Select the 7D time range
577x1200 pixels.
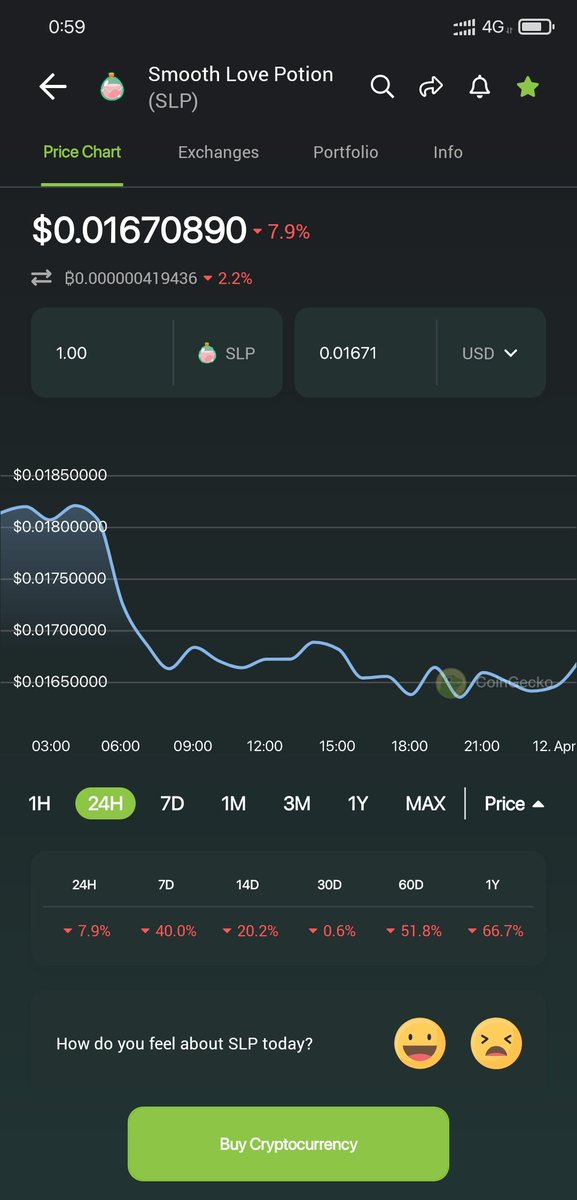pyautogui.click(x=172, y=803)
